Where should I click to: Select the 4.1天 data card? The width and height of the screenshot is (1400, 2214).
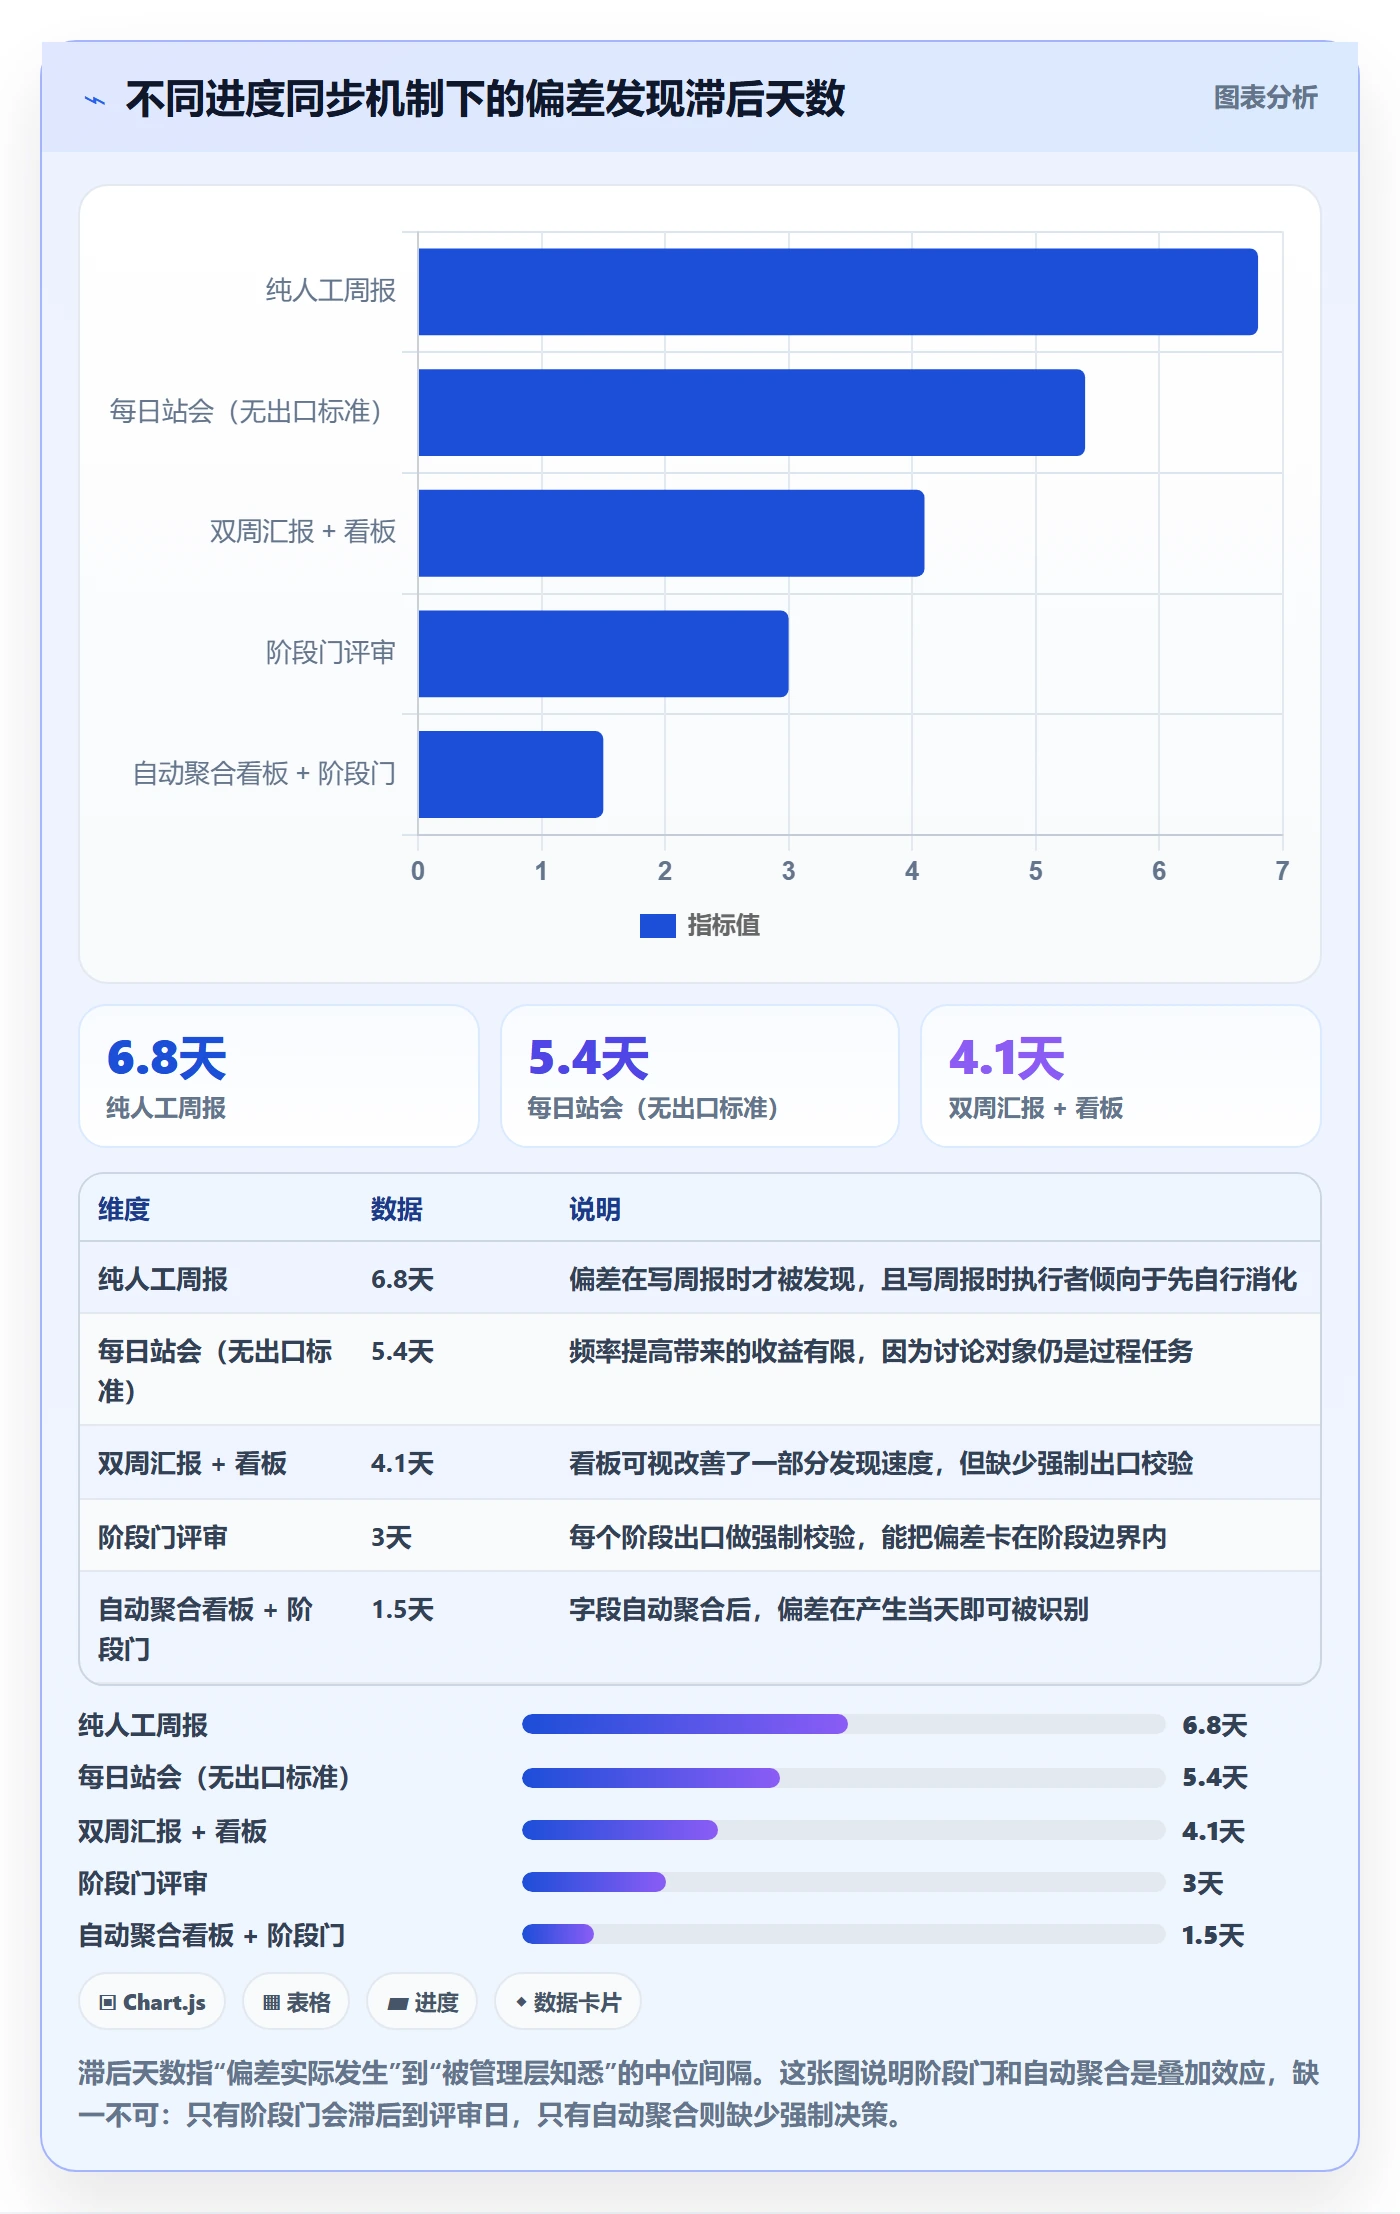click(x=1121, y=1076)
